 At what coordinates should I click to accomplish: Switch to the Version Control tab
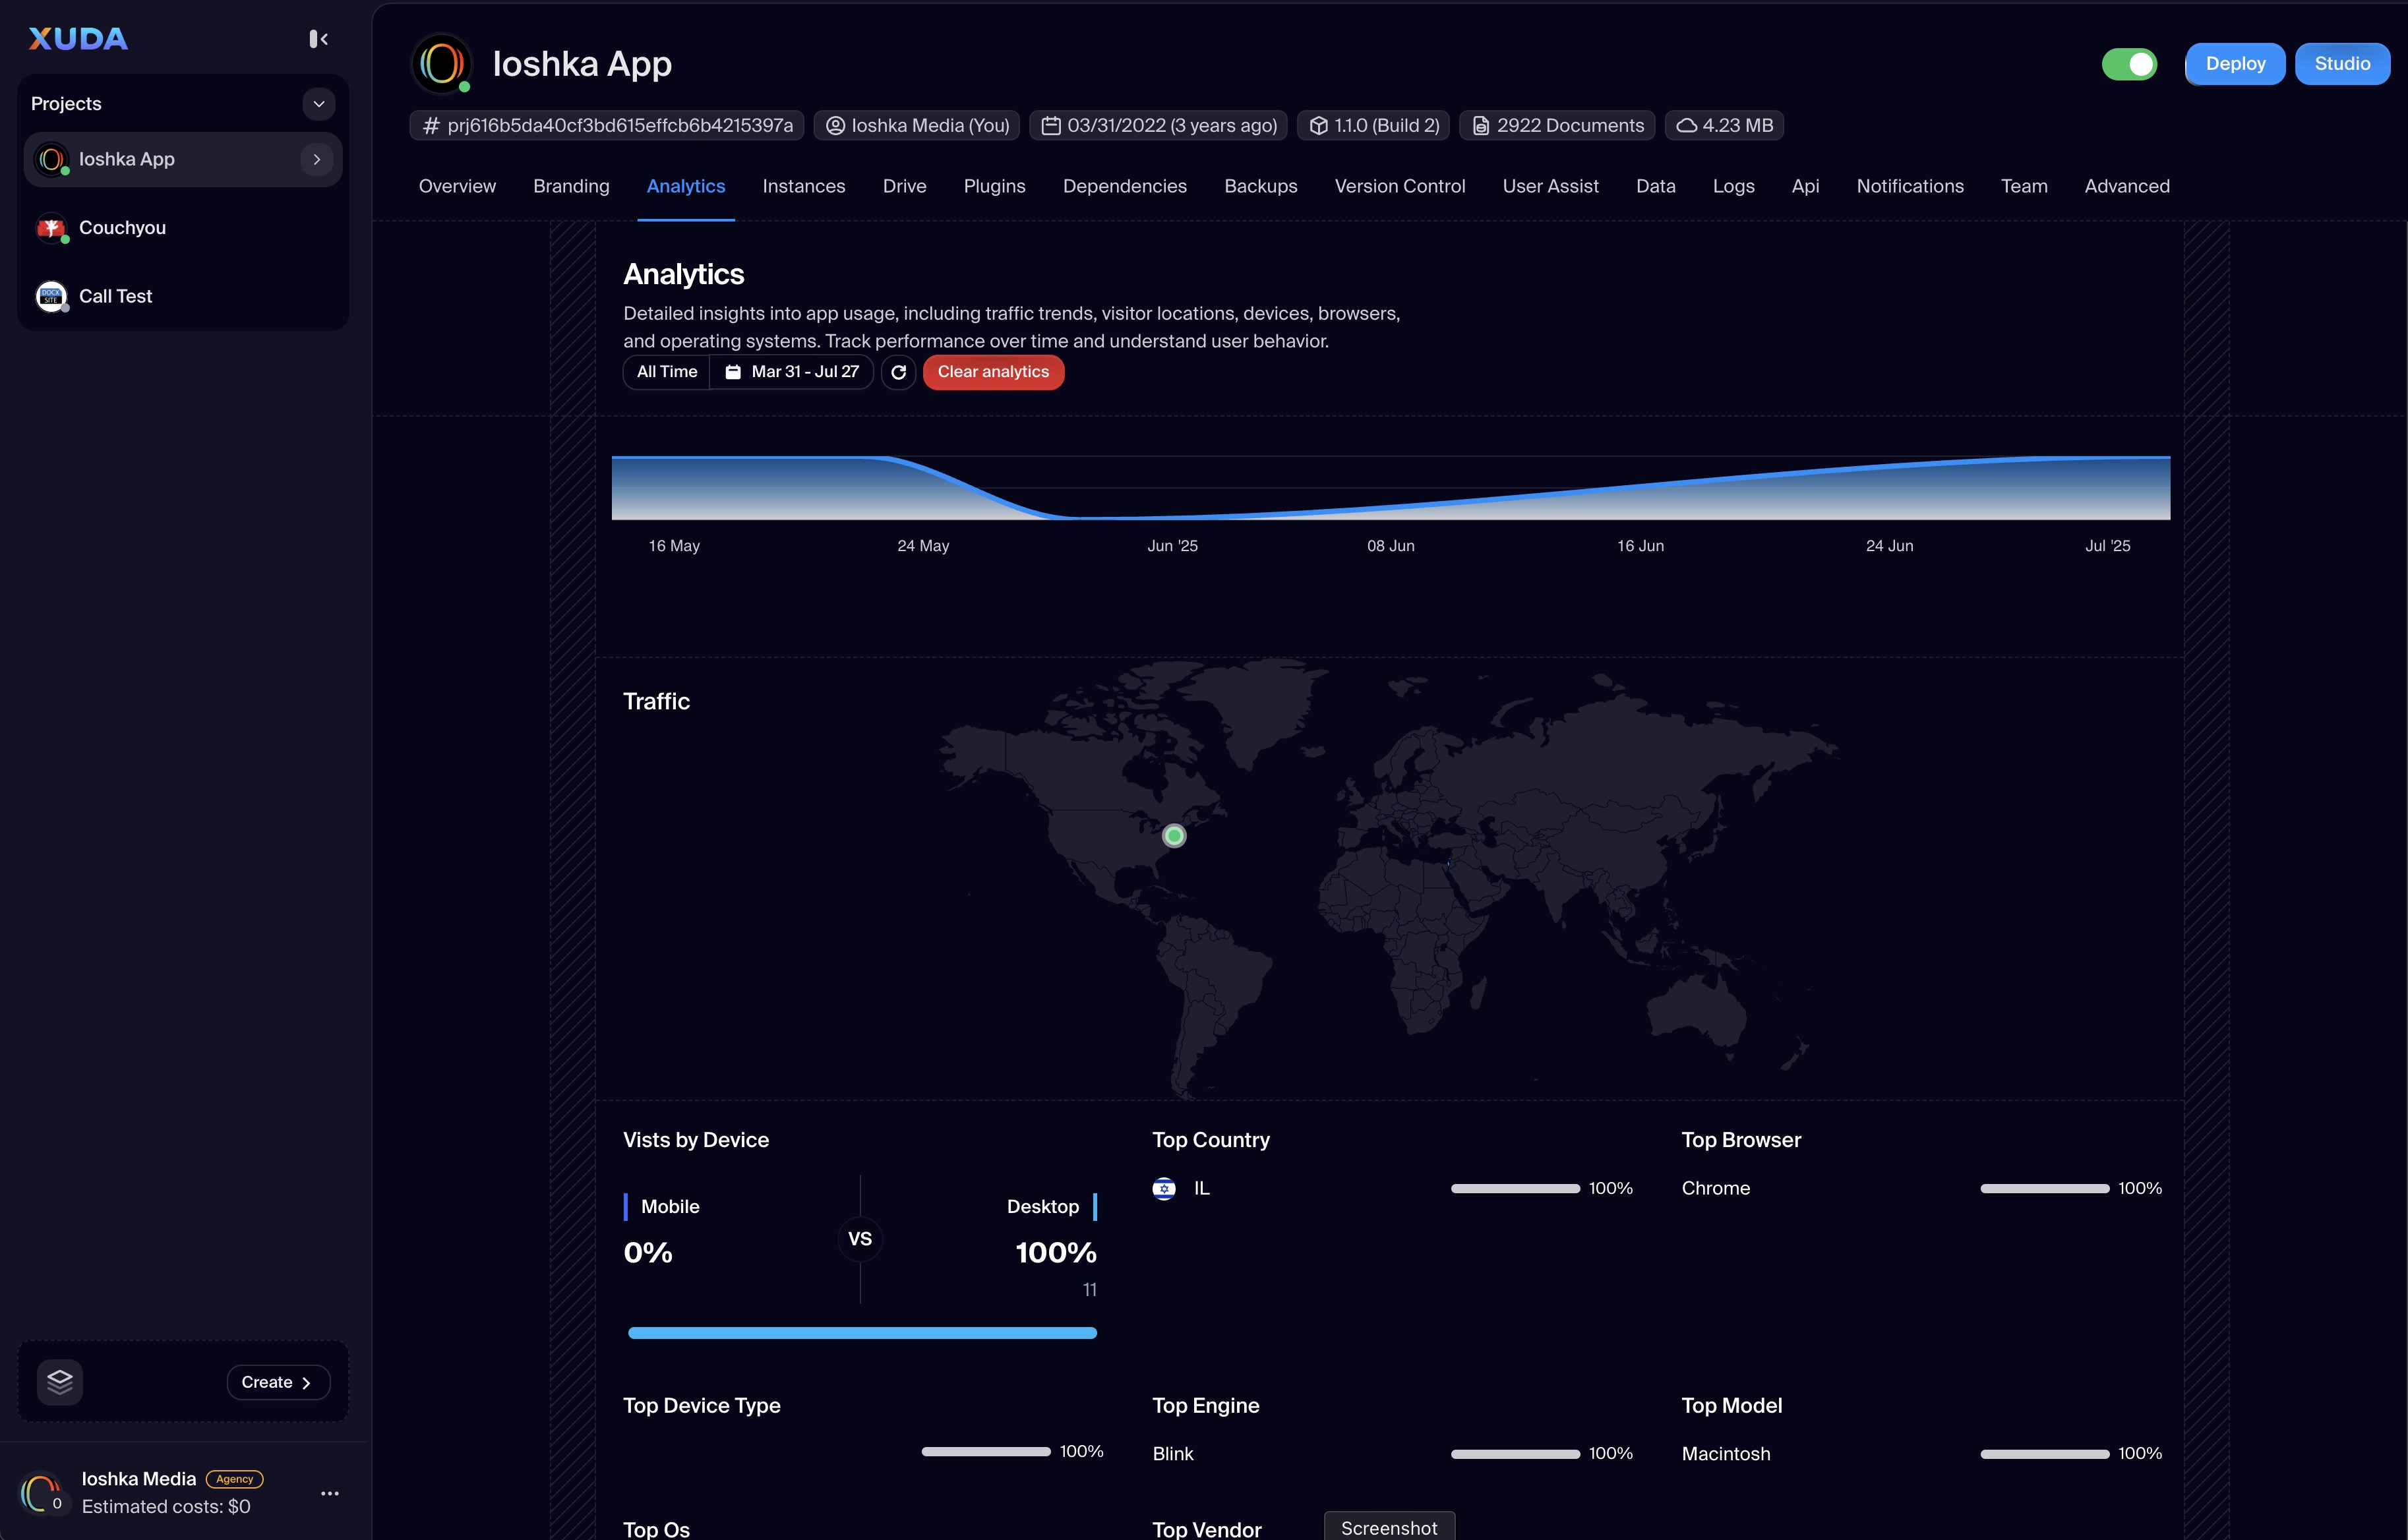1399,187
